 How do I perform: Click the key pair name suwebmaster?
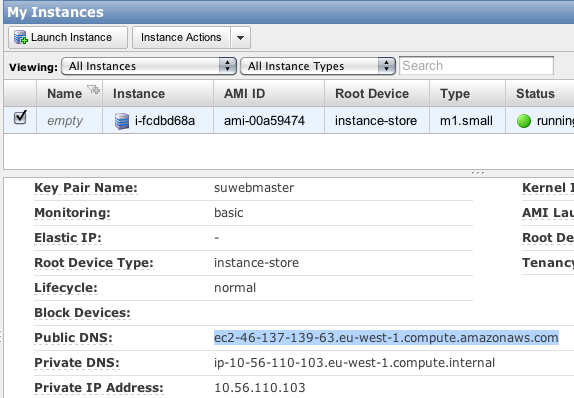[254, 188]
